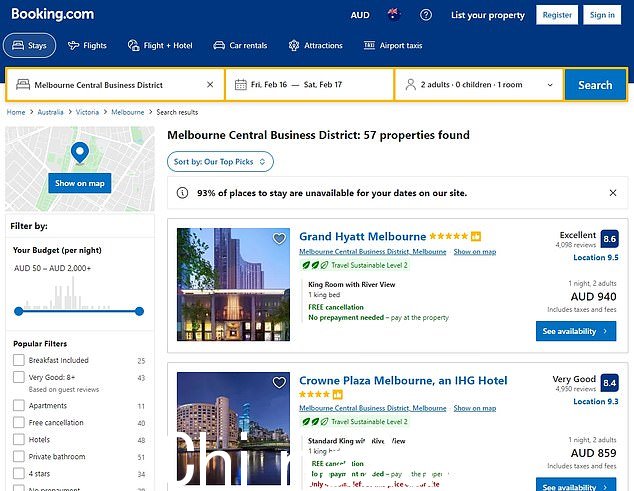Open the Booking.com home logo
This screenshot has height=491, width=634.
coord(53,14)
